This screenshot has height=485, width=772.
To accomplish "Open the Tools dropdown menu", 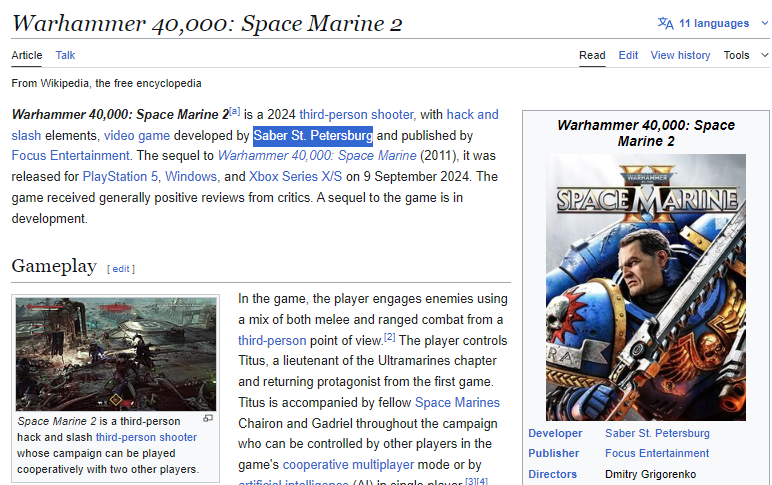I will pyautogui.click(x=736, y=55).
